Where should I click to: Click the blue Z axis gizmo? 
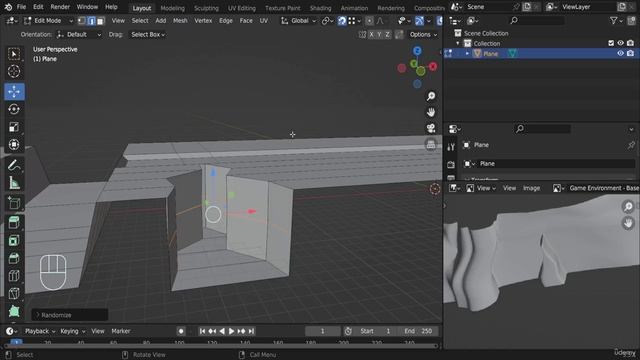click(417, 51)
